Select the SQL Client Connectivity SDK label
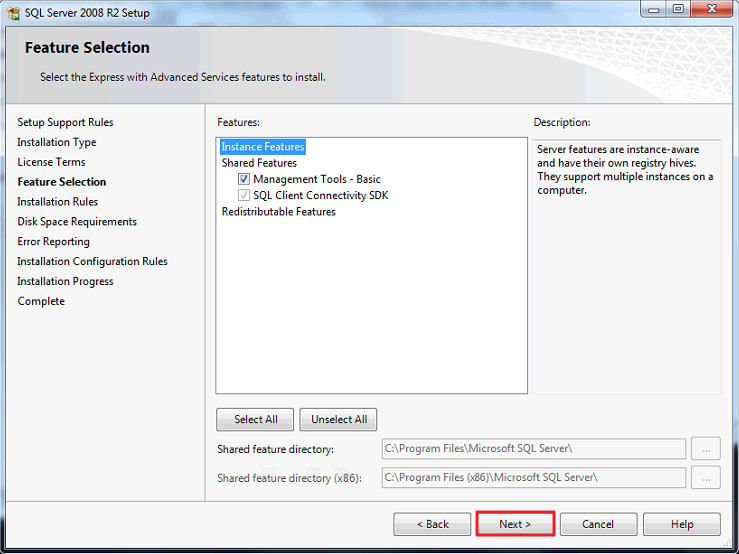The image size is (739, 554). pyautogui.click(x=320, y=195)
